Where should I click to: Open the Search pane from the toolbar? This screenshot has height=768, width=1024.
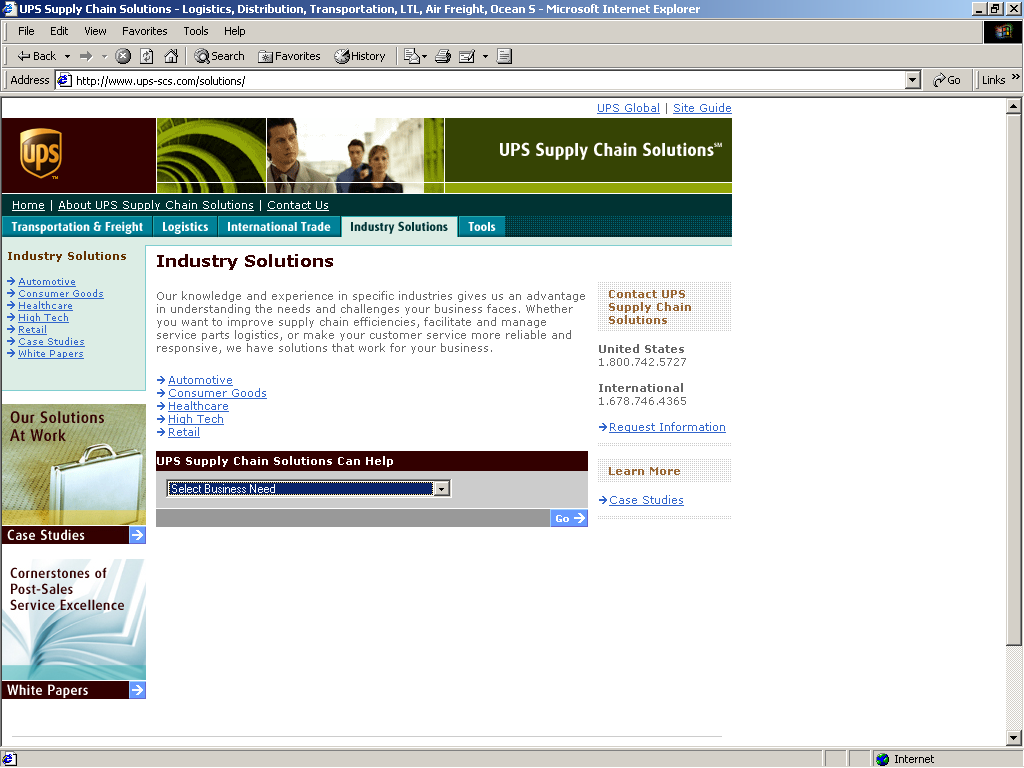[219, 56]
